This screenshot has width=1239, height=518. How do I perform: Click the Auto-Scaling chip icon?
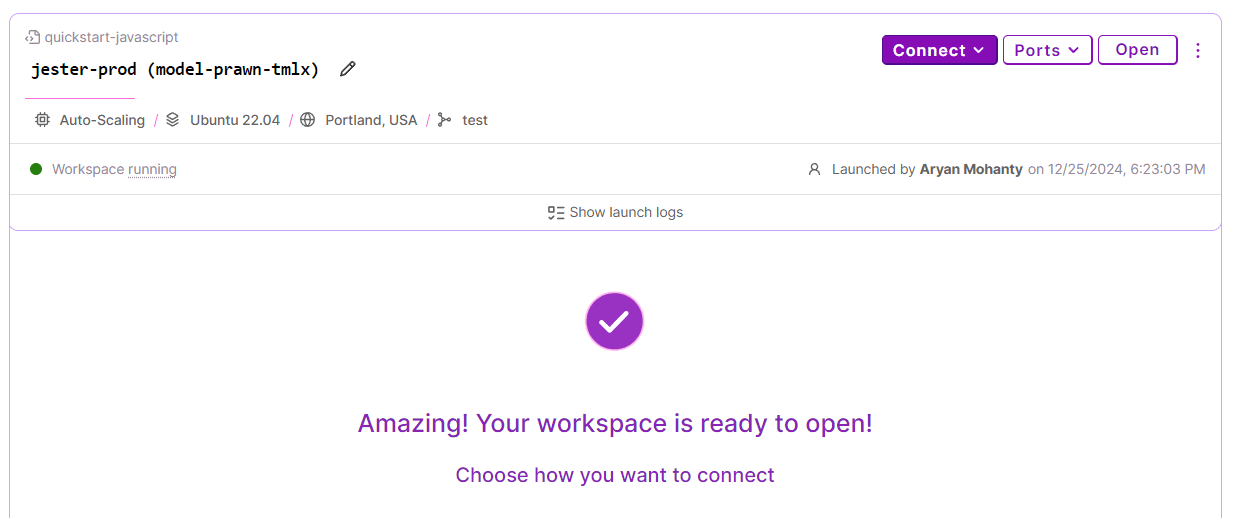42,120
